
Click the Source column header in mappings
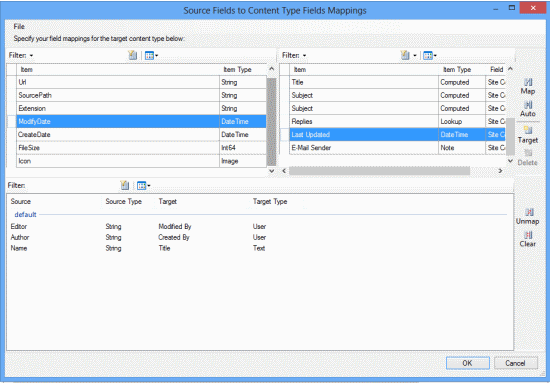(21, 201)
